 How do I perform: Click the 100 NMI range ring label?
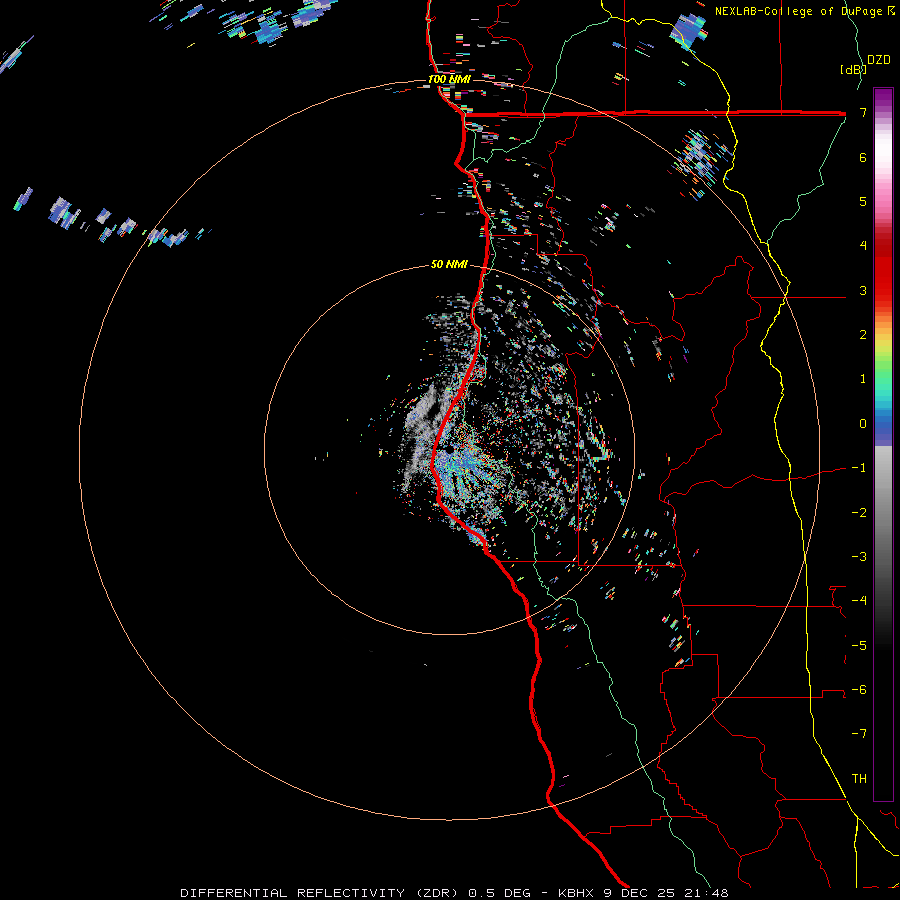[x=449, y=79]
